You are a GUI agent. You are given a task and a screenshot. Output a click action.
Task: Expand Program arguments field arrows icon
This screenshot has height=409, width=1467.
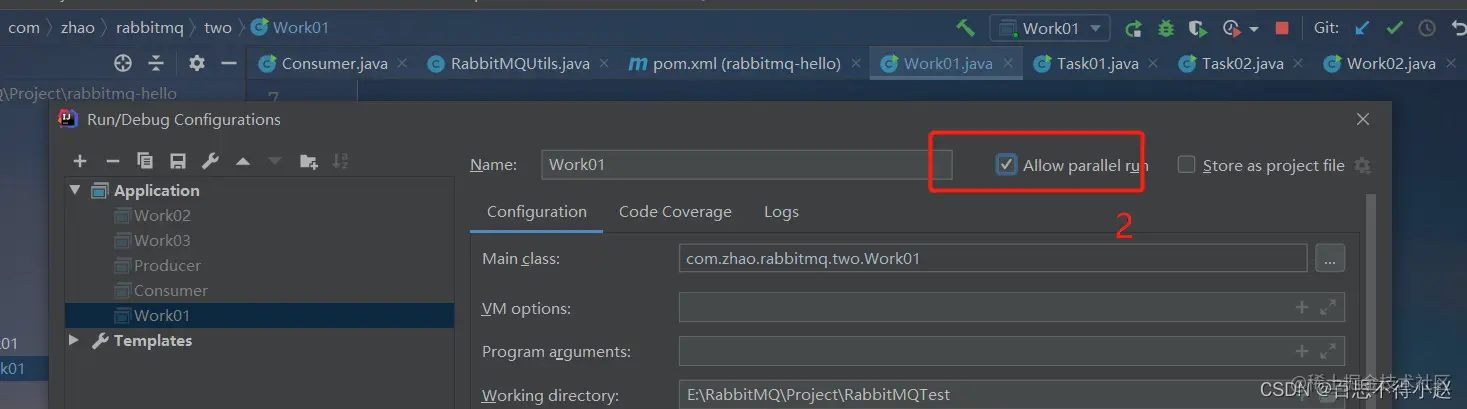tap(1328, 351)
